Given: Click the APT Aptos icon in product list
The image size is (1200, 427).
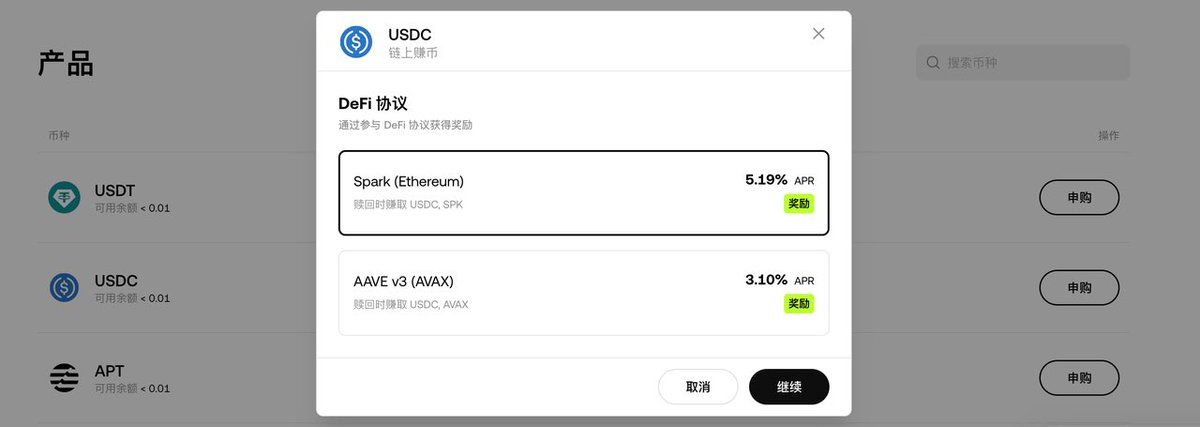Looking at the screenshot, I should [64, 378].
